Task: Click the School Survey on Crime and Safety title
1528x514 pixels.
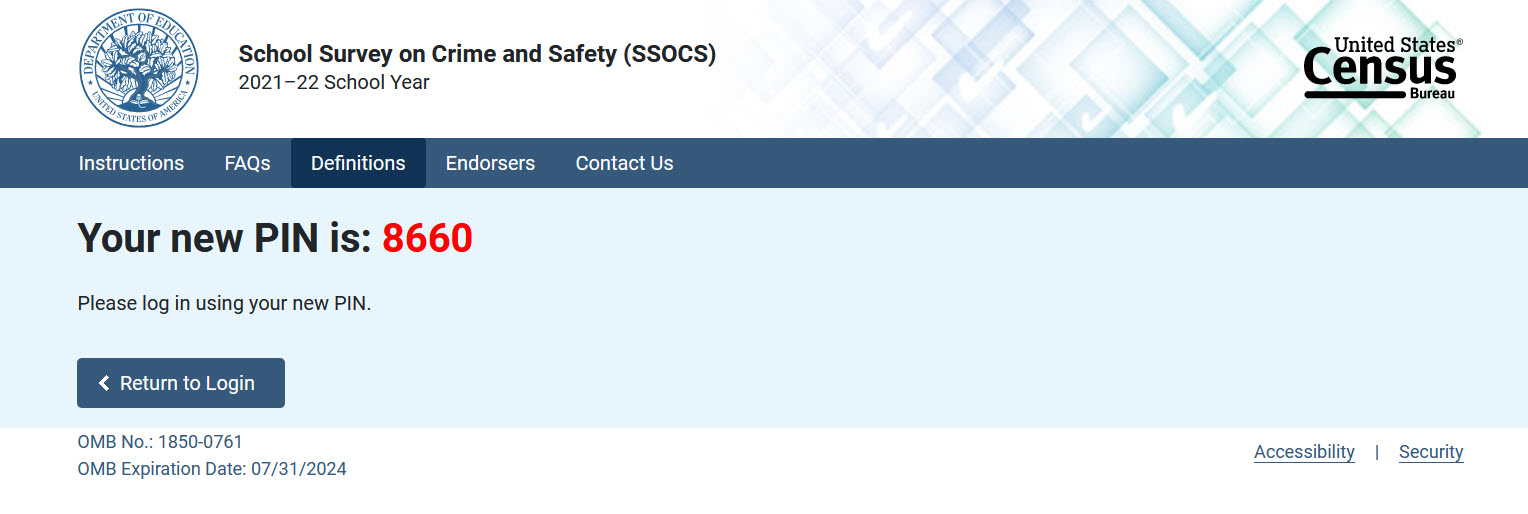Action: coord(477,54)
